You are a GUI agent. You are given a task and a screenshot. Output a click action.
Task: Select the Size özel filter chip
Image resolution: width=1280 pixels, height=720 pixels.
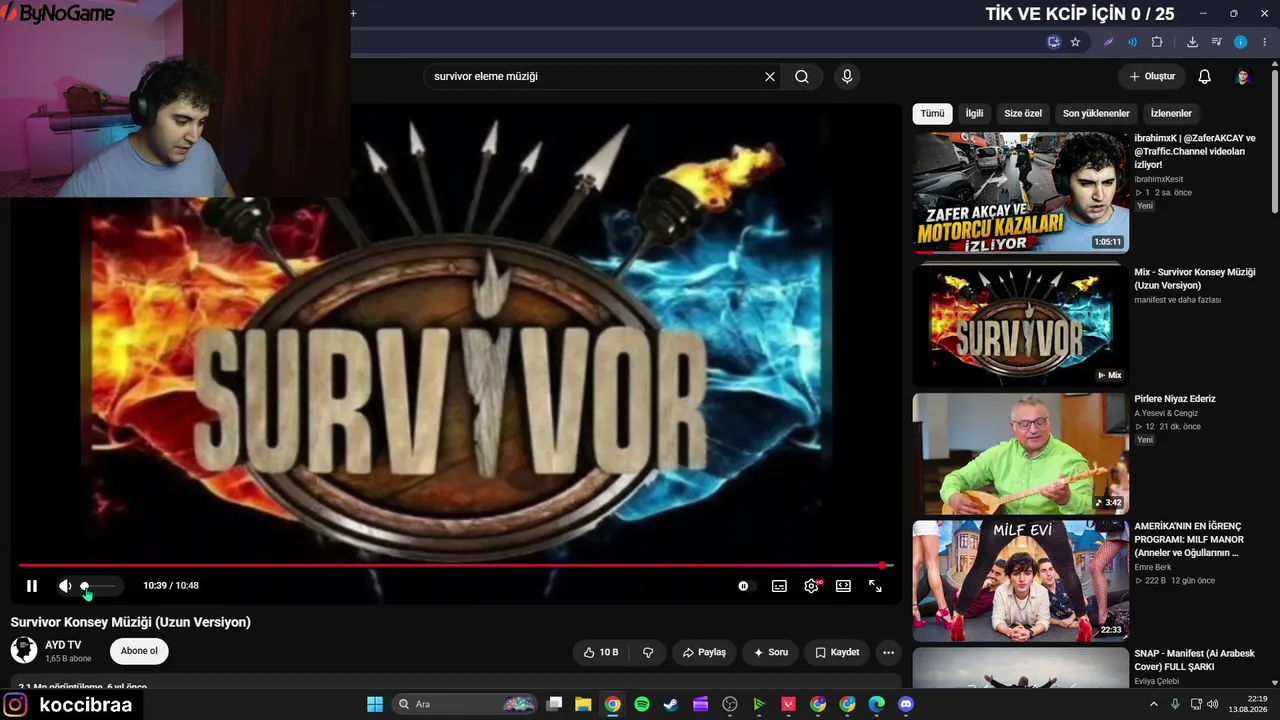click(x=1023, y=114)
